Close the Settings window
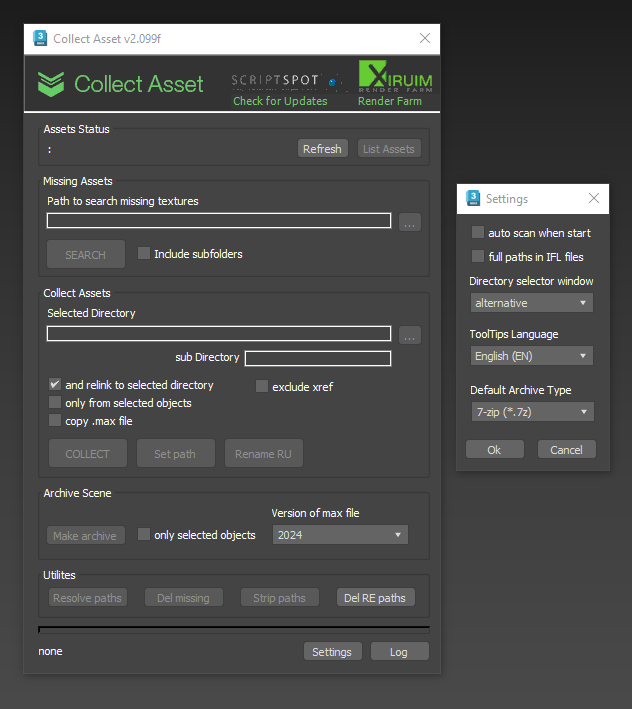Image resolution: width=632 pixels, height=709 pixels. pyautogui.click(x=594, y=198)
